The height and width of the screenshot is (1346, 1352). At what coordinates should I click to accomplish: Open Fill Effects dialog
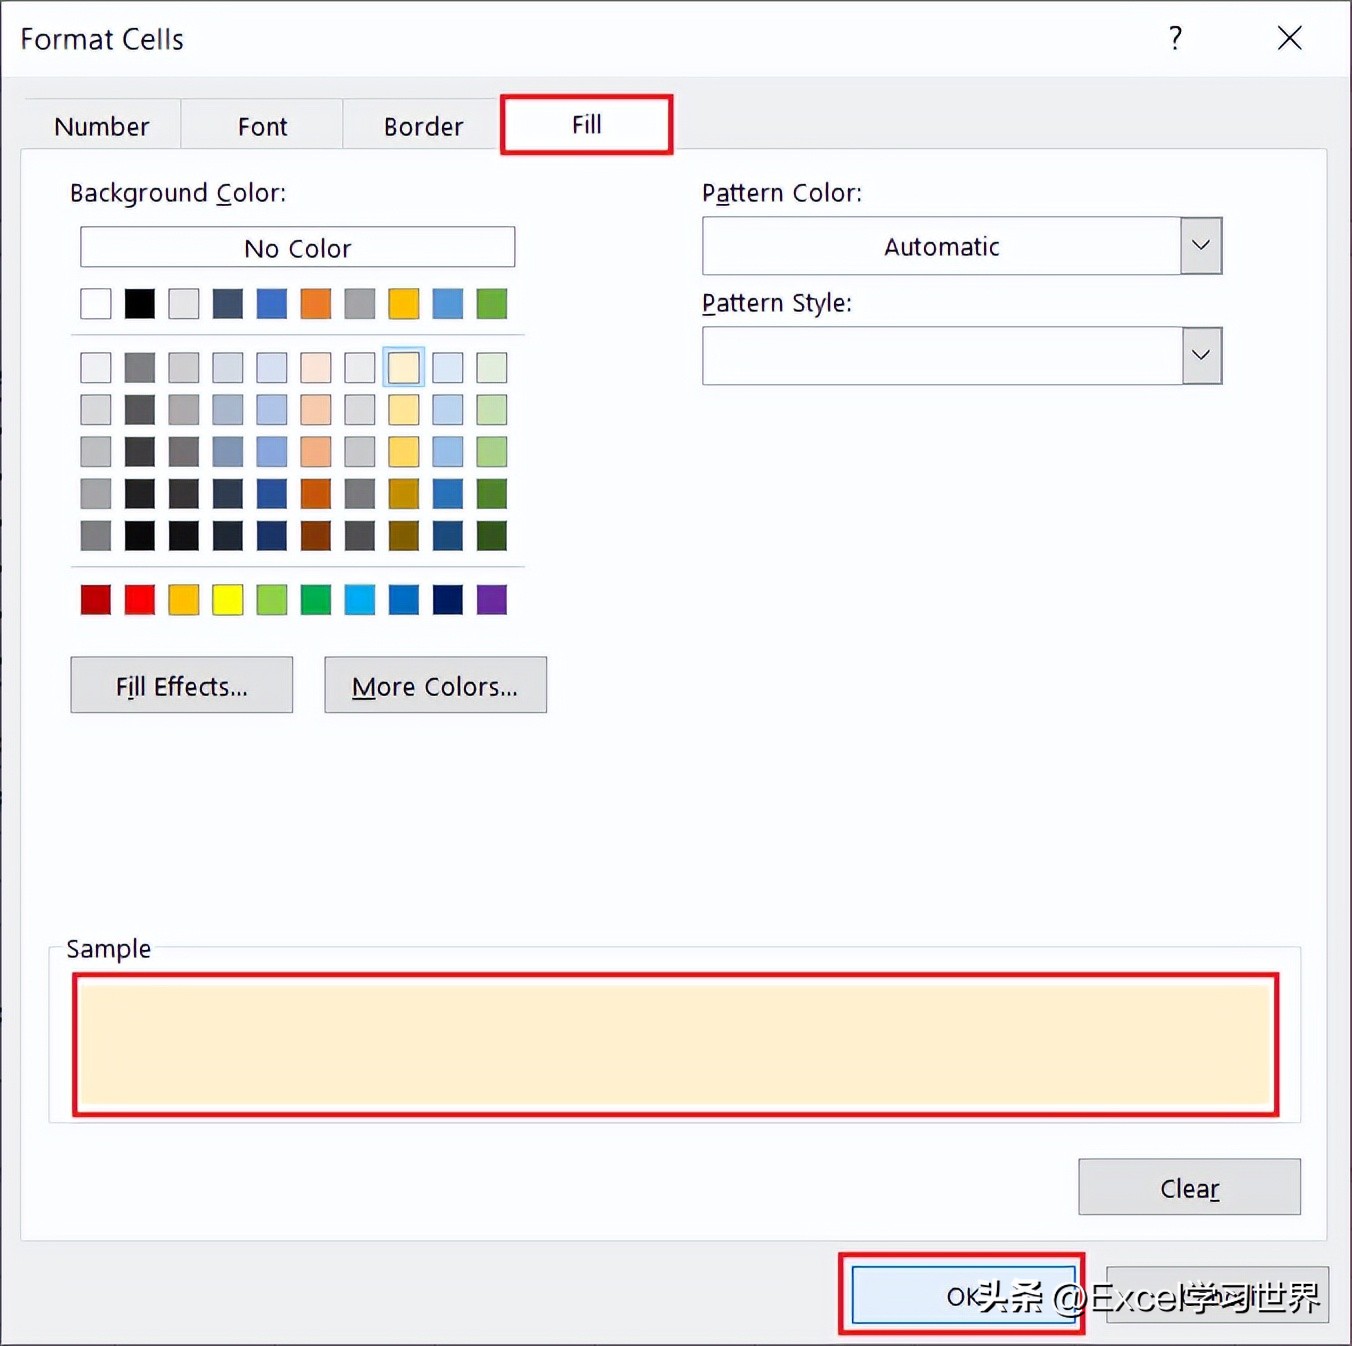click(182, 685)
